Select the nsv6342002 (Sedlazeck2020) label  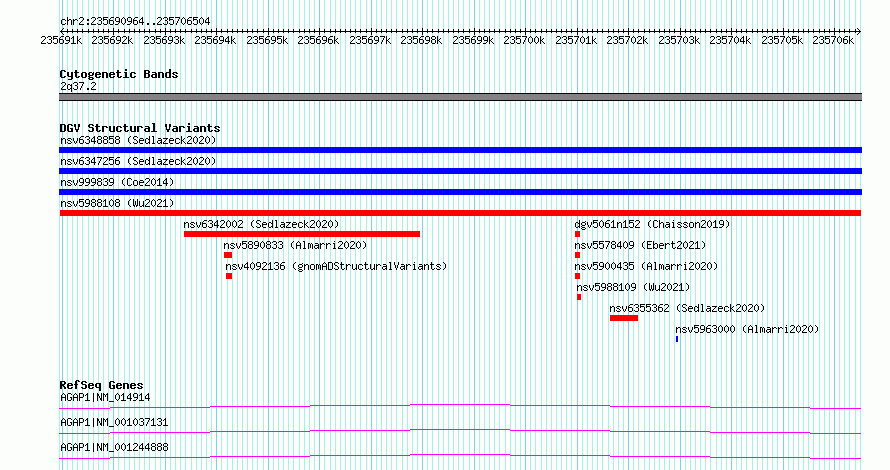[261, 224]
